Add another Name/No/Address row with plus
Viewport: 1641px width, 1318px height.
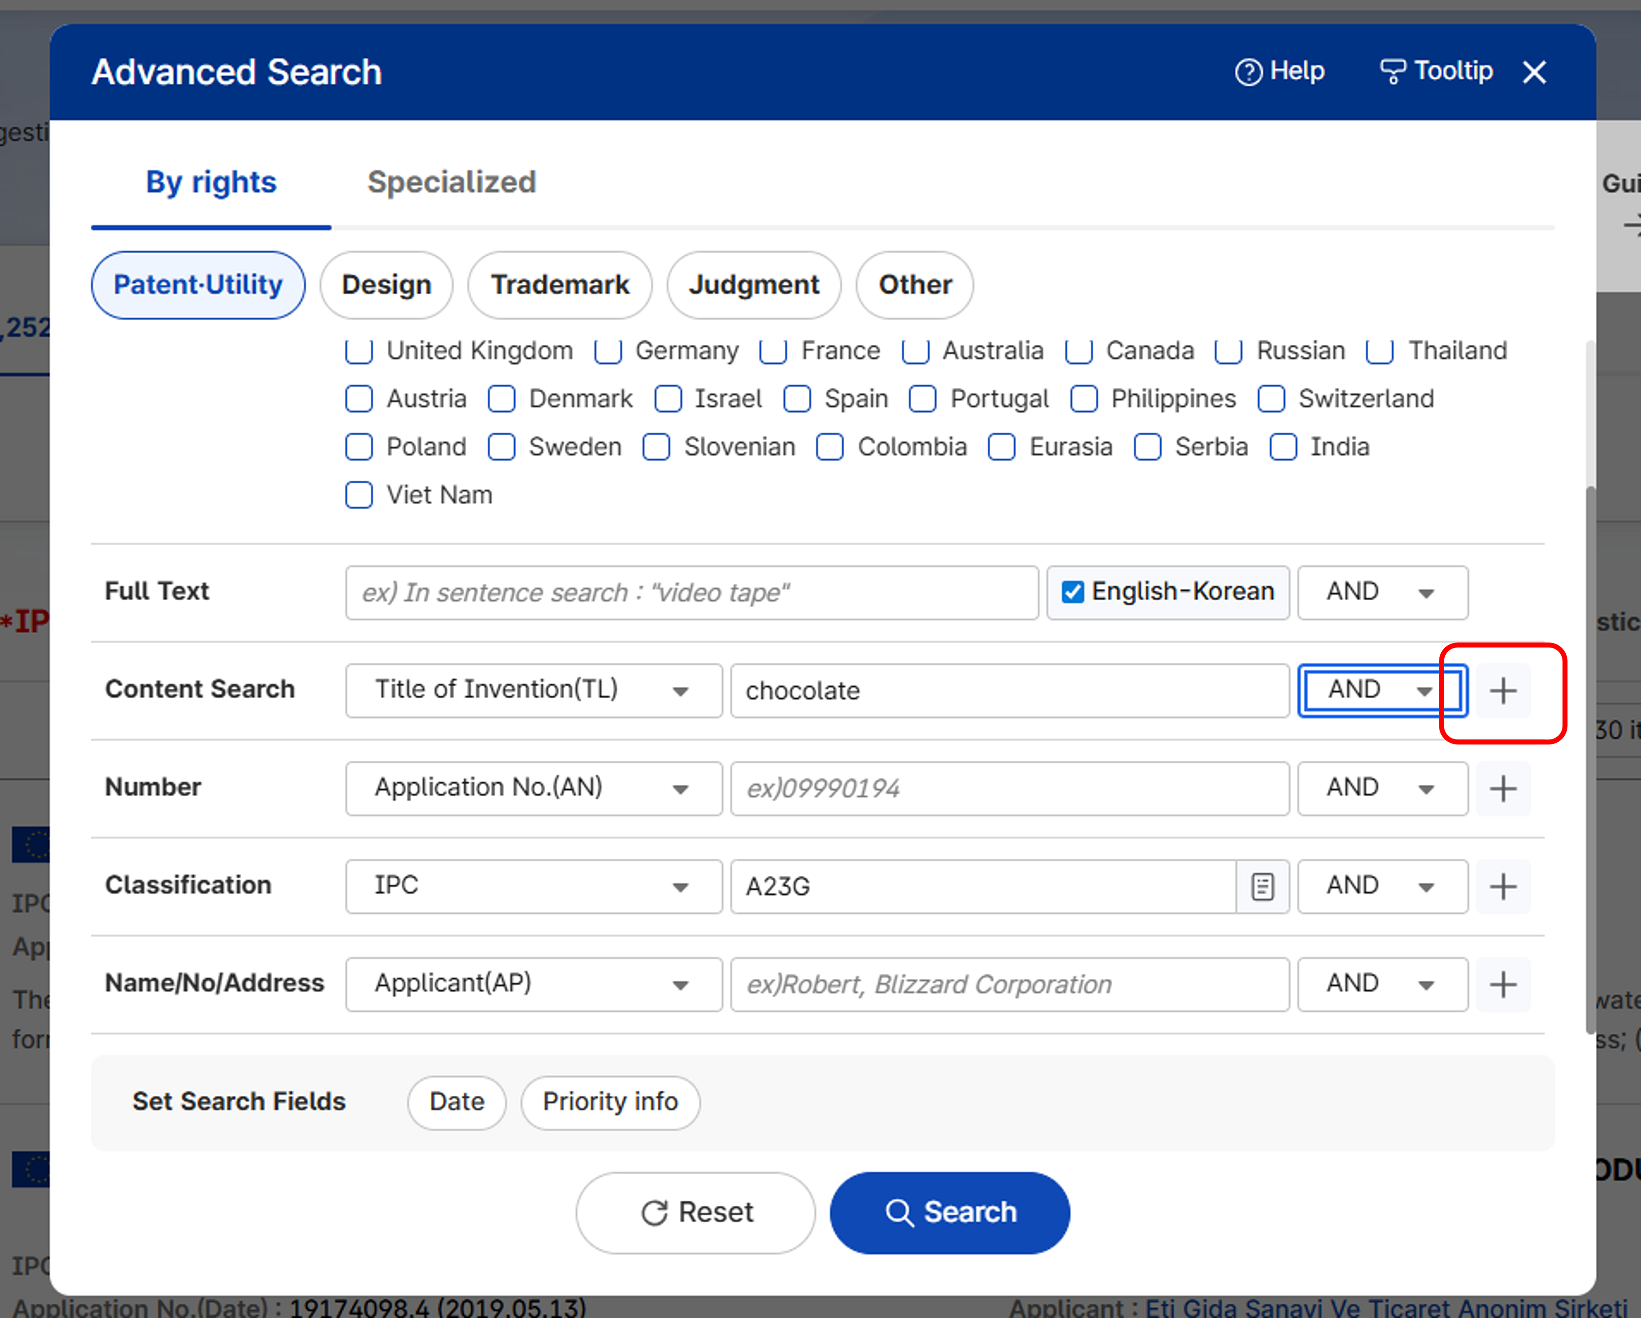[x=1503, y=985]
